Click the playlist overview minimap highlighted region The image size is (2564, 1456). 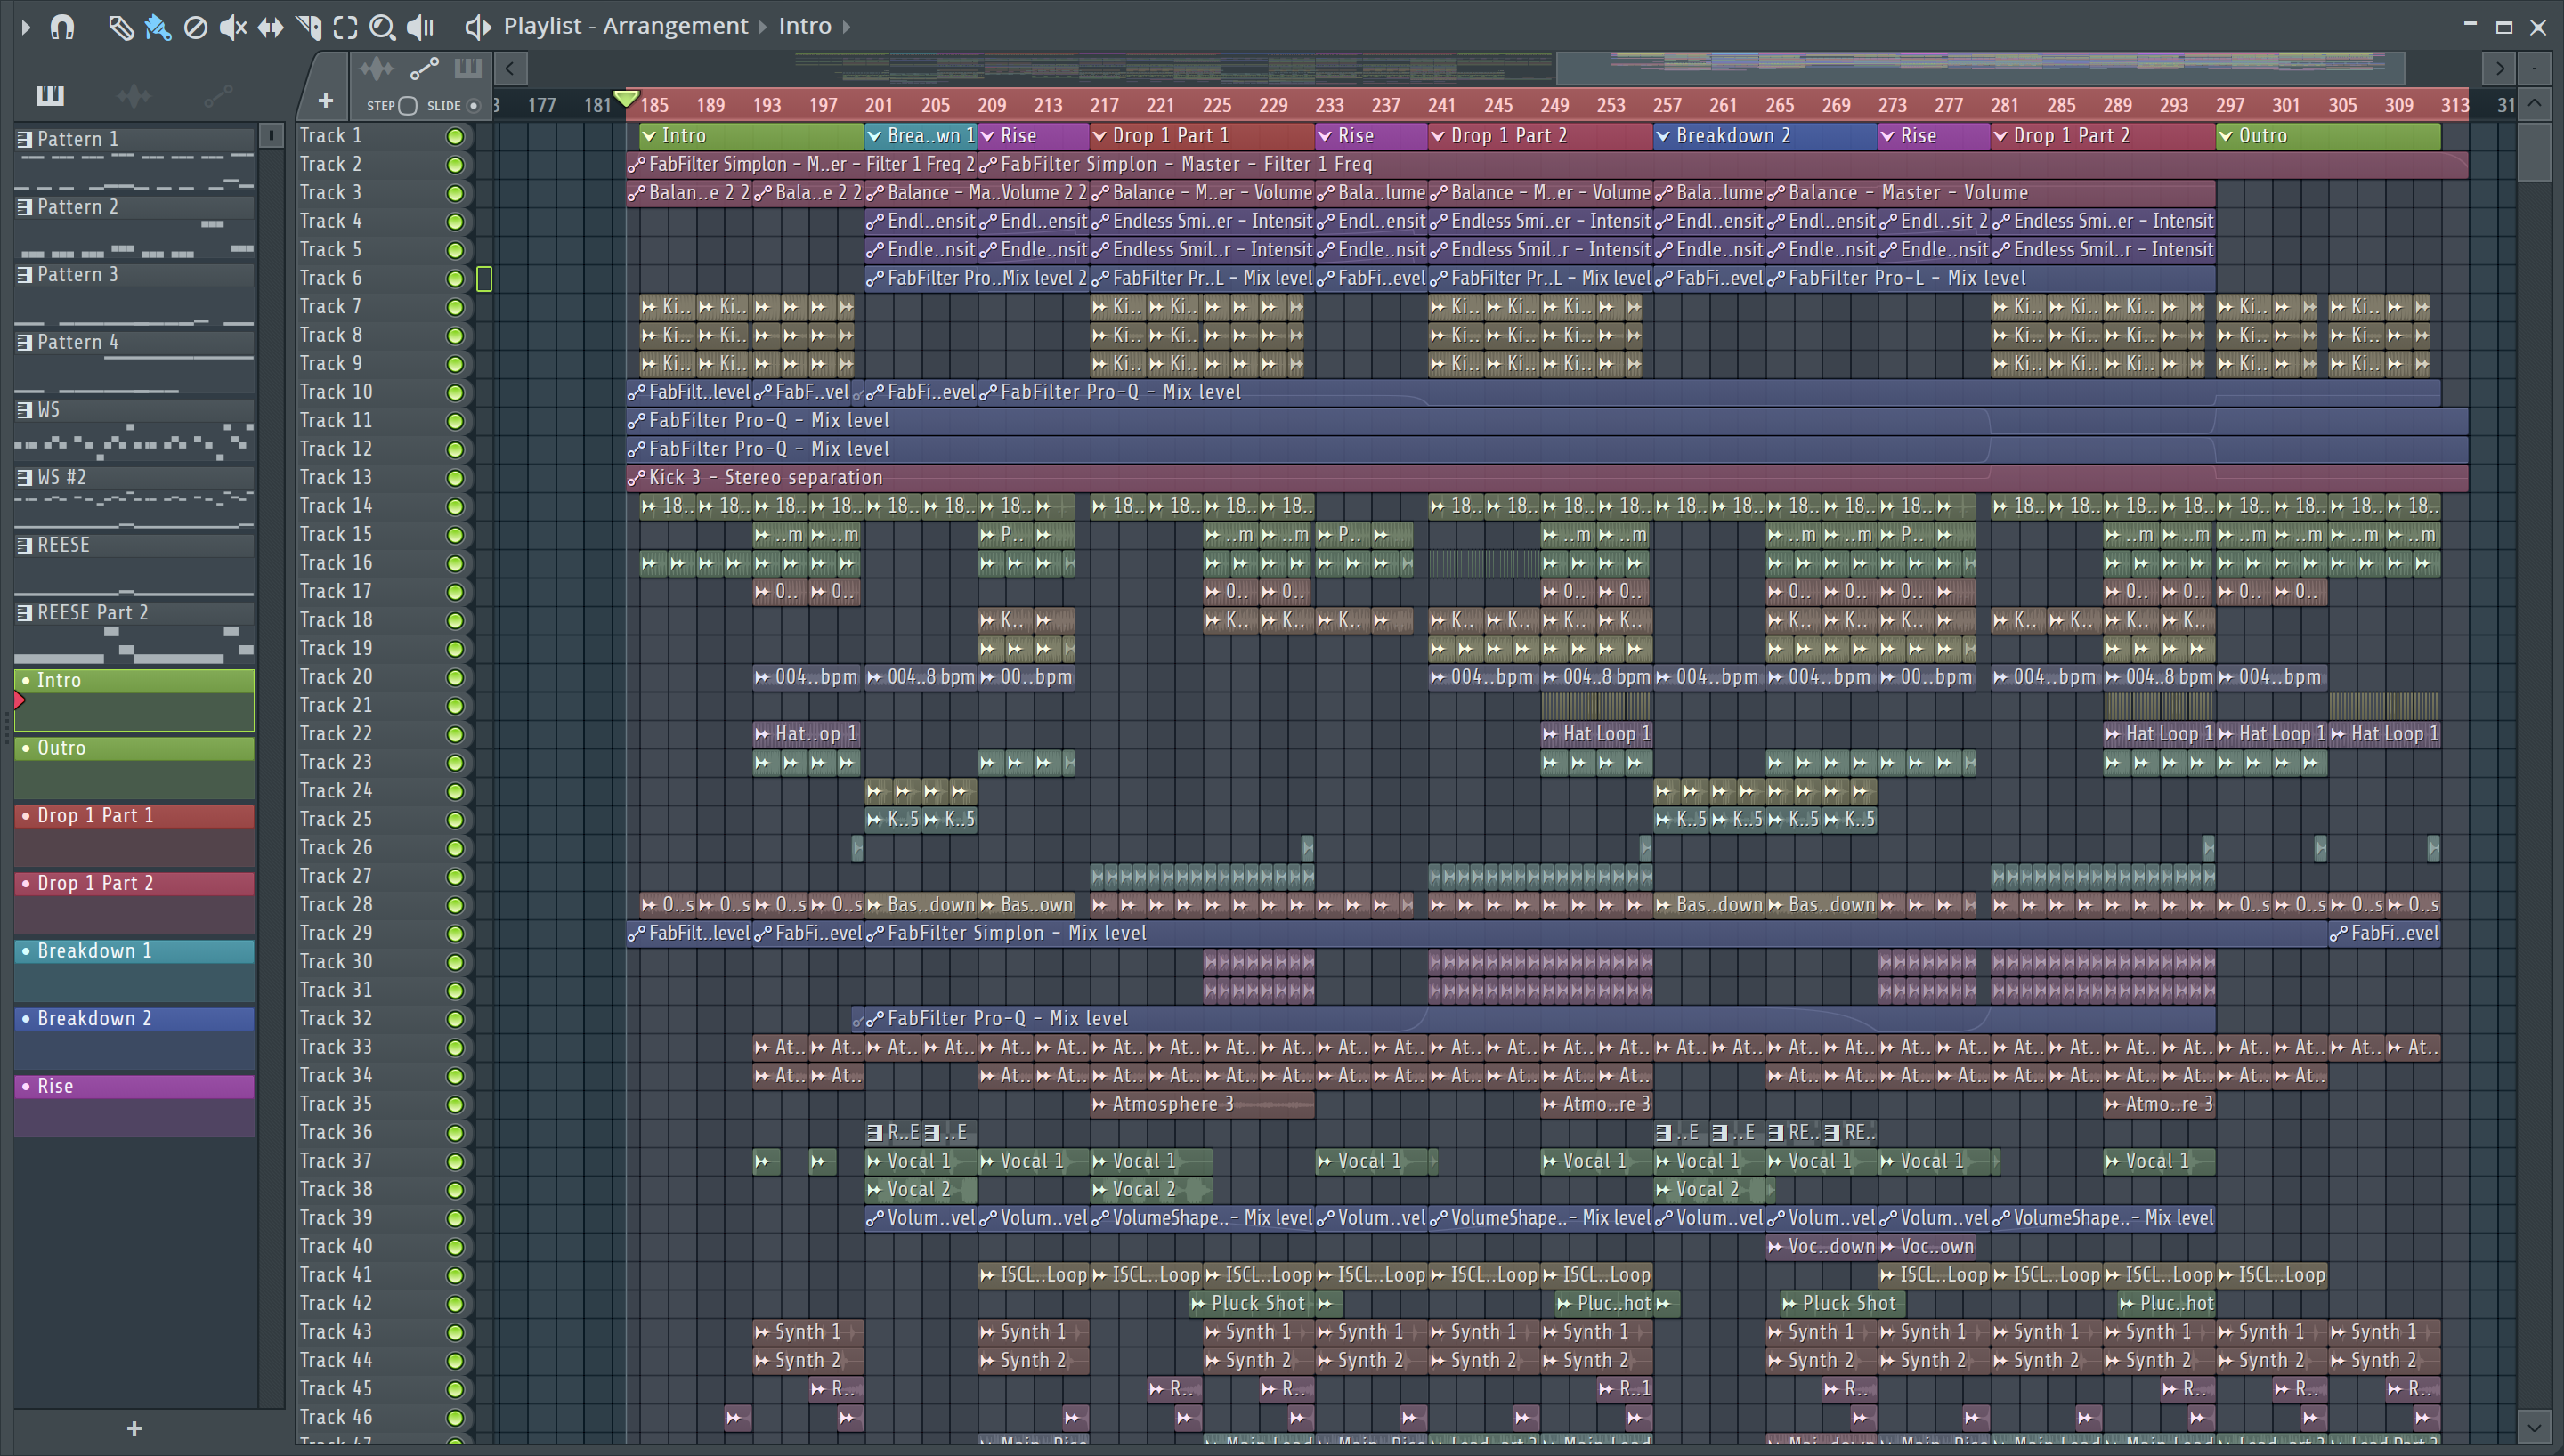pos(1980,68)
